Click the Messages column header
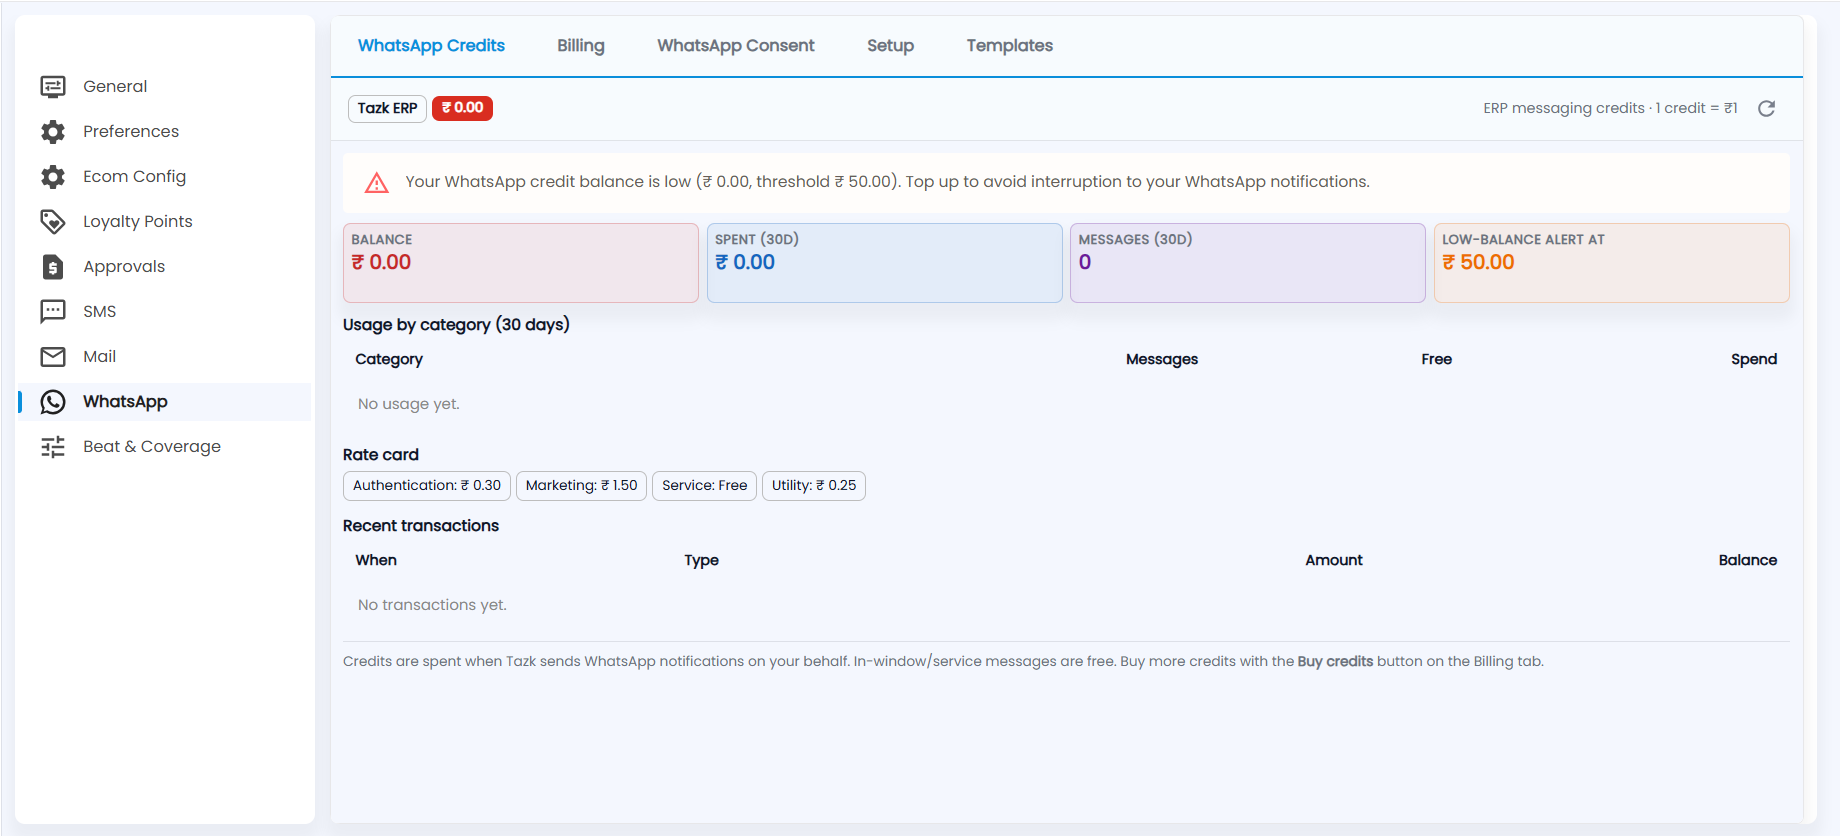The image size is (1840, 836). point(1162,360)
